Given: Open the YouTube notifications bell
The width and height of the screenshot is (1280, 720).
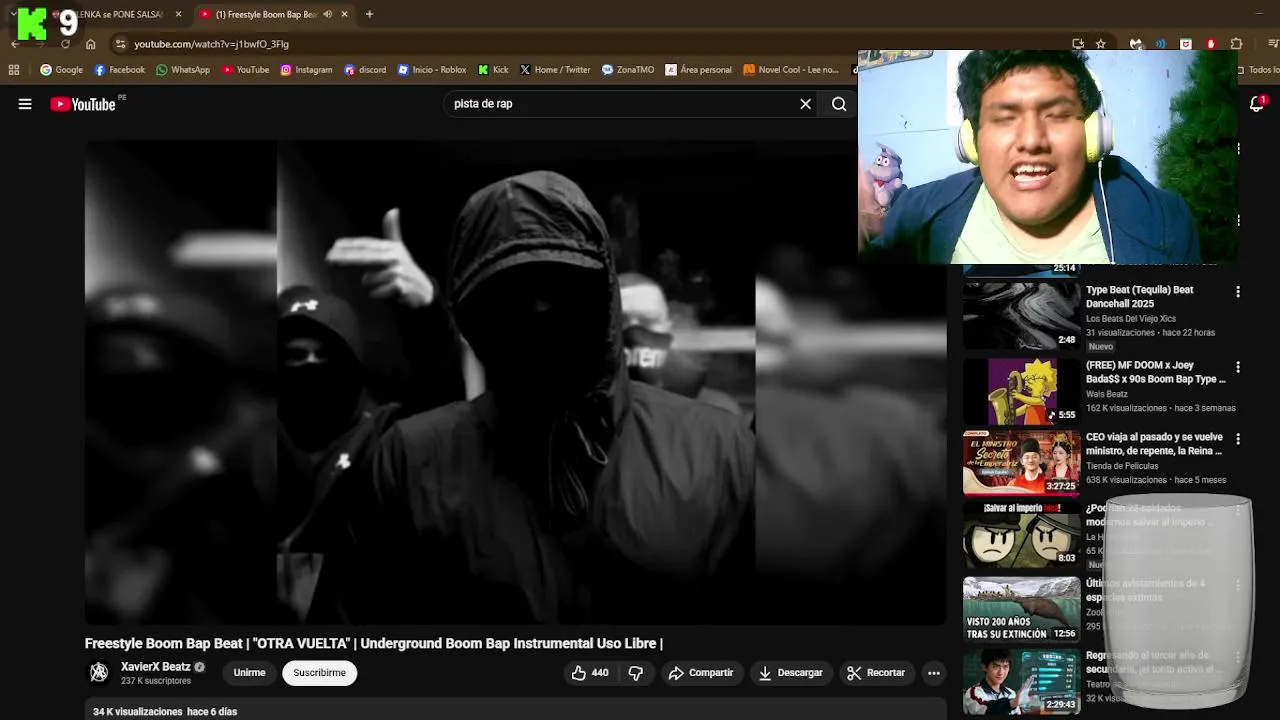Looking at the screenshot, I should [1257, 104].
